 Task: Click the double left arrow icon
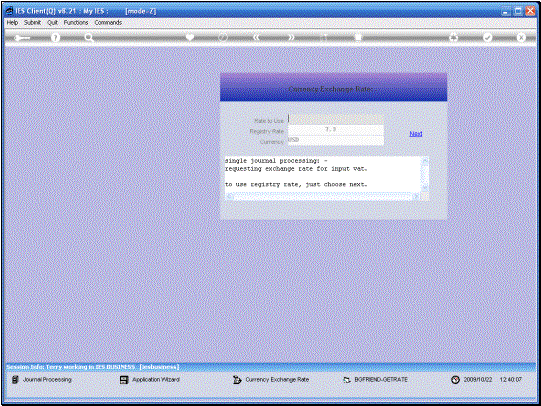256,37
